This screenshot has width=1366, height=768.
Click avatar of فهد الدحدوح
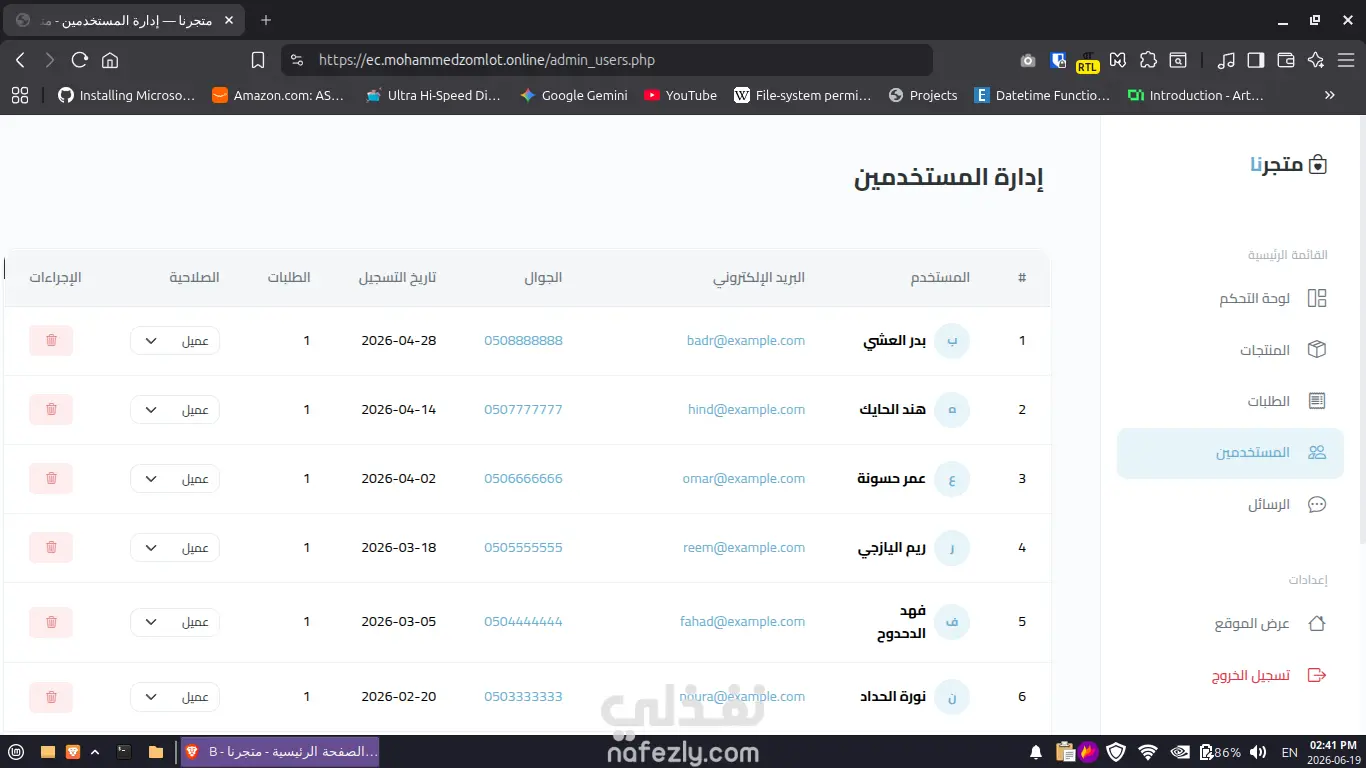(952, 622)
